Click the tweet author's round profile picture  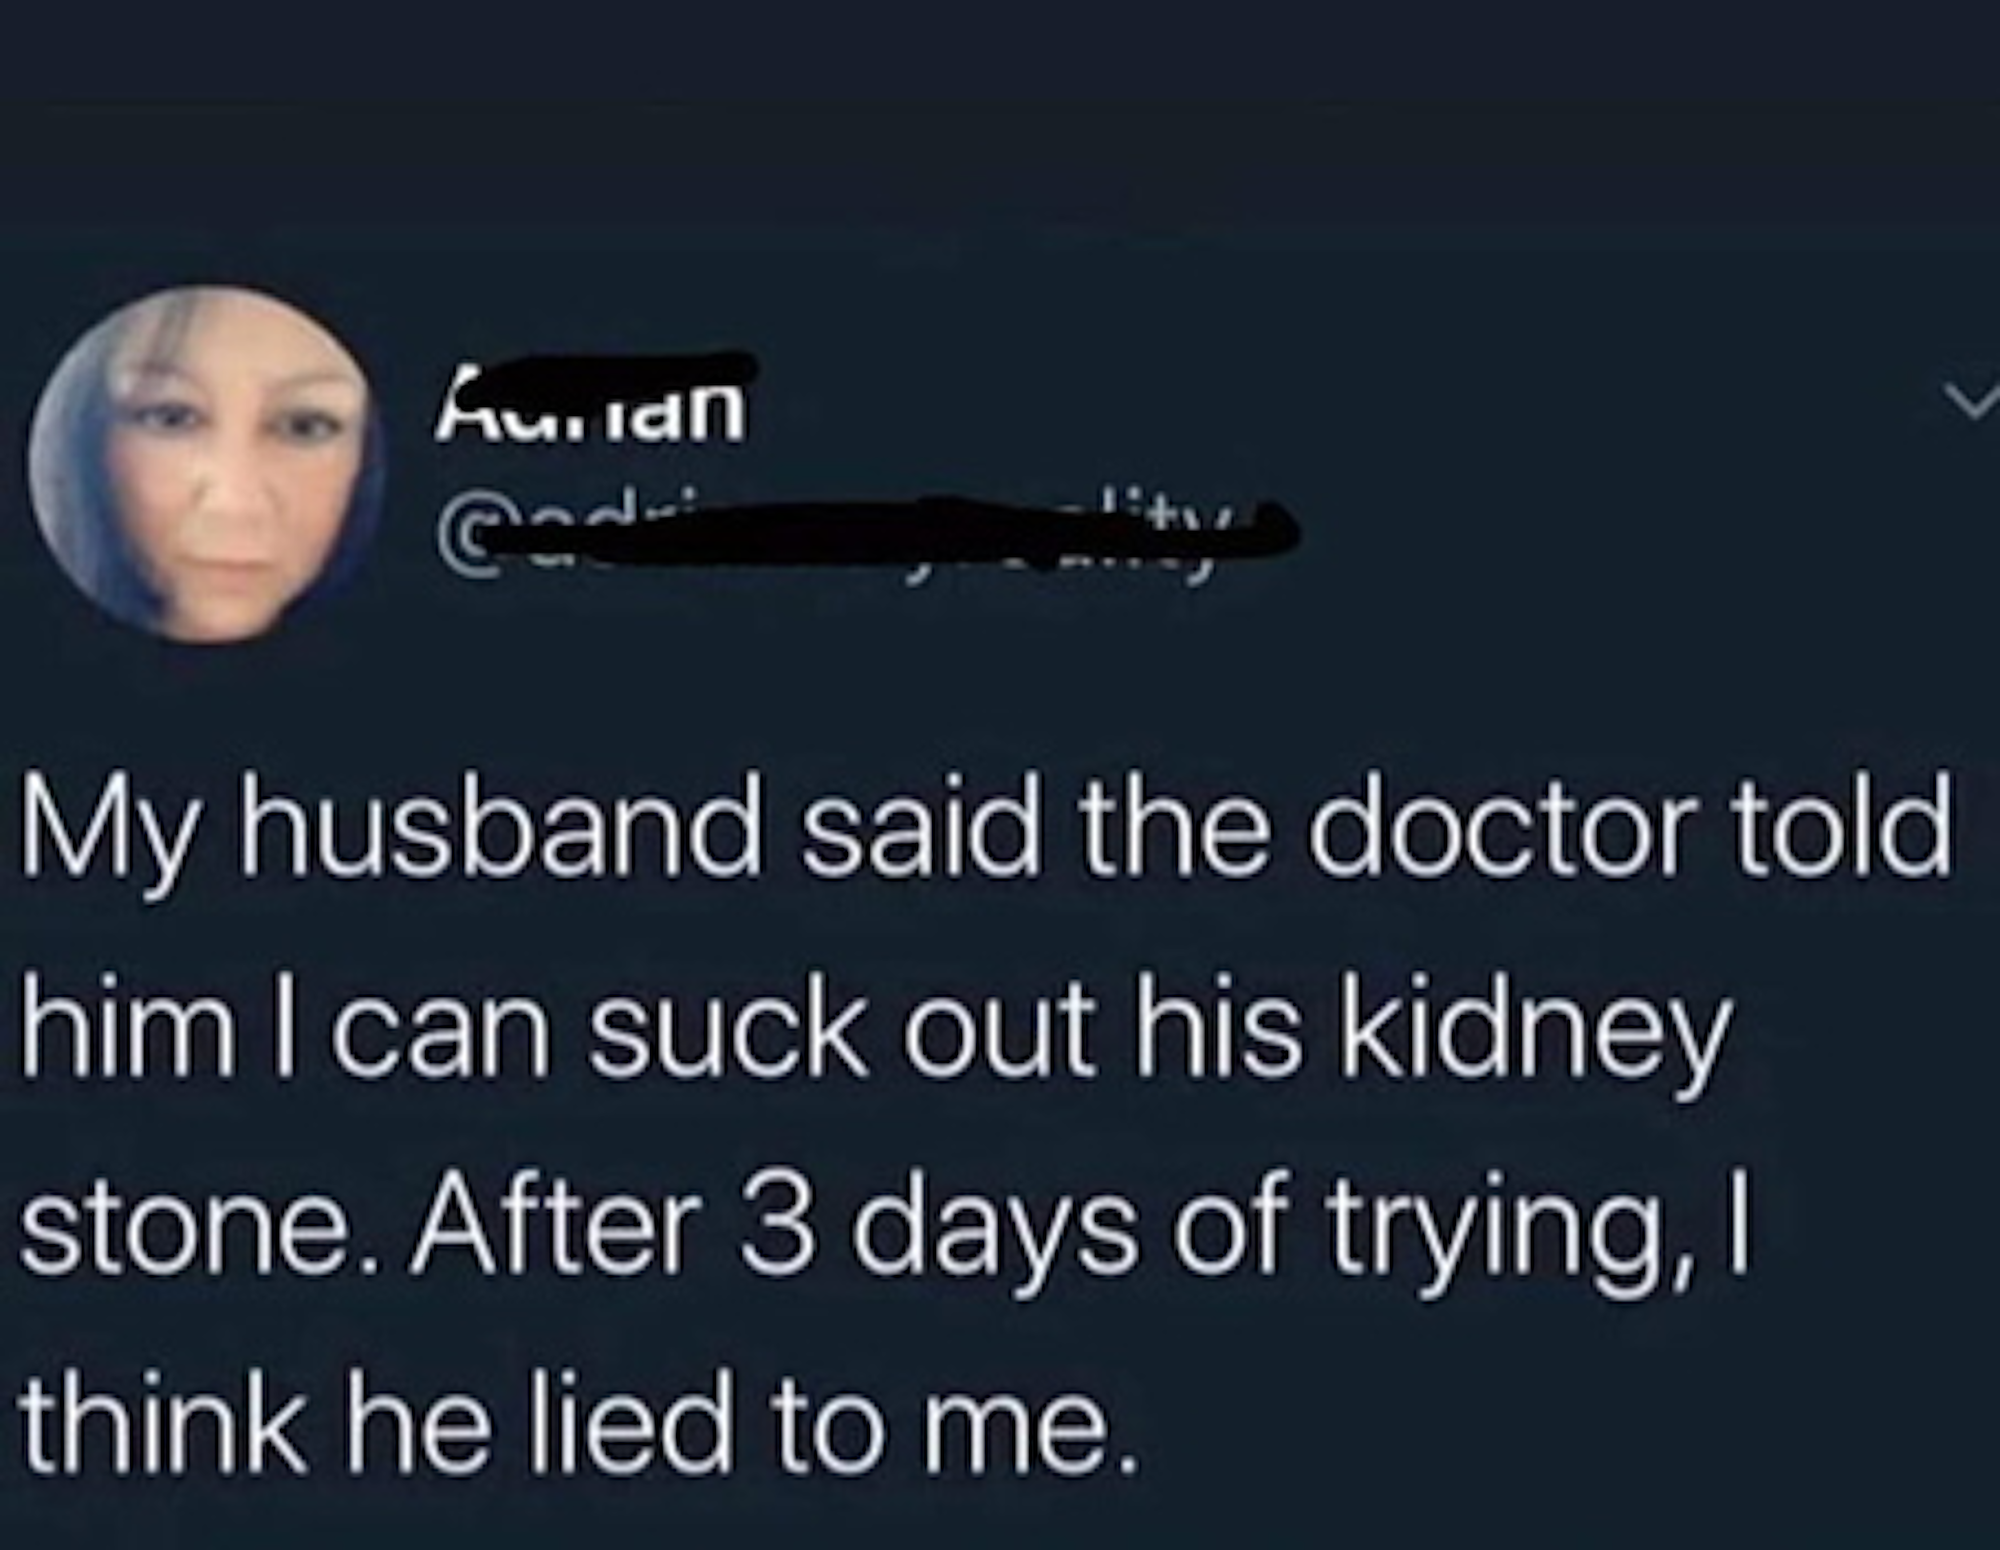(x=207, y=462)
